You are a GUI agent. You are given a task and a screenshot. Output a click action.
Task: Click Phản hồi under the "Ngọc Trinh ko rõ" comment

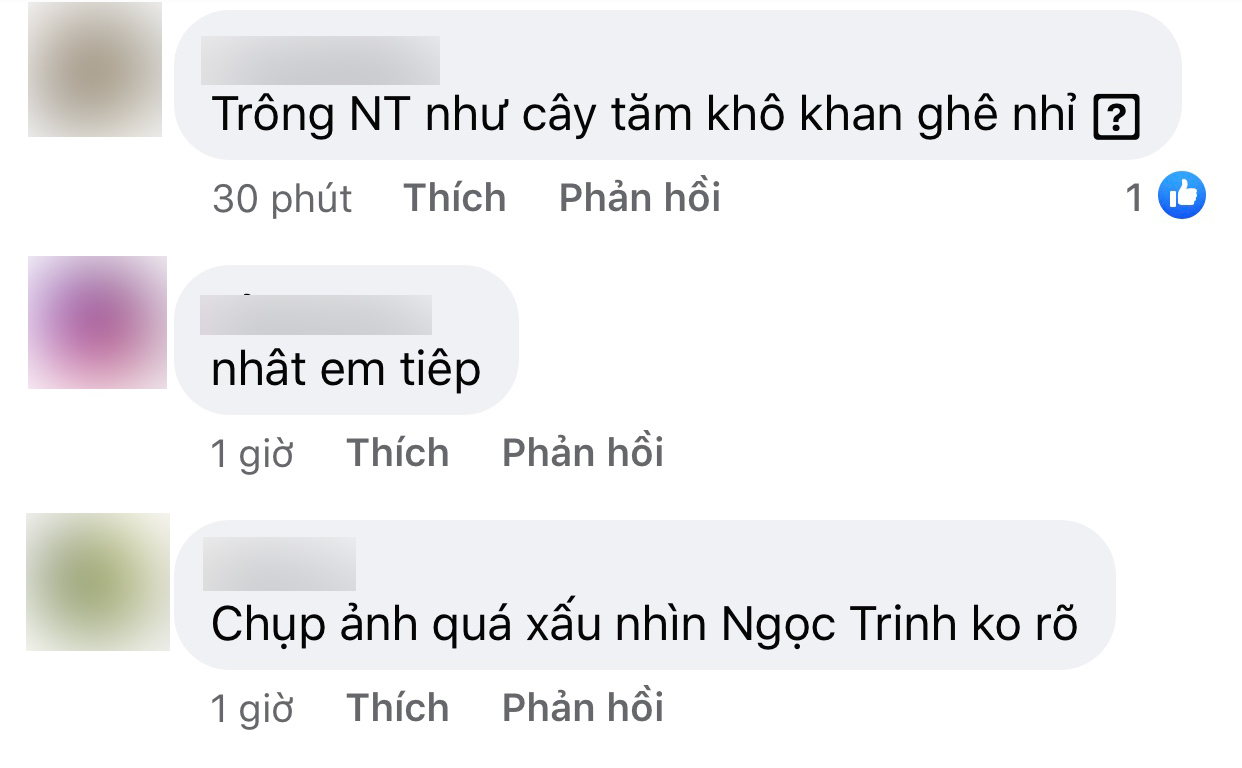point(583,708)
